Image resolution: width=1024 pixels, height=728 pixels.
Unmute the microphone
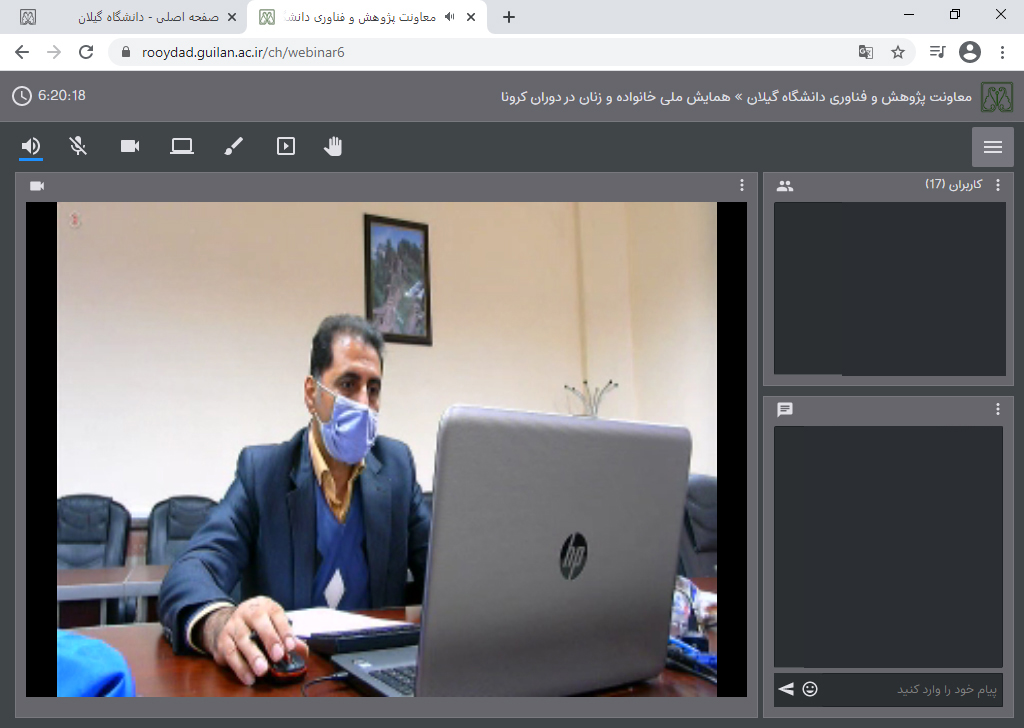point(78,147)
